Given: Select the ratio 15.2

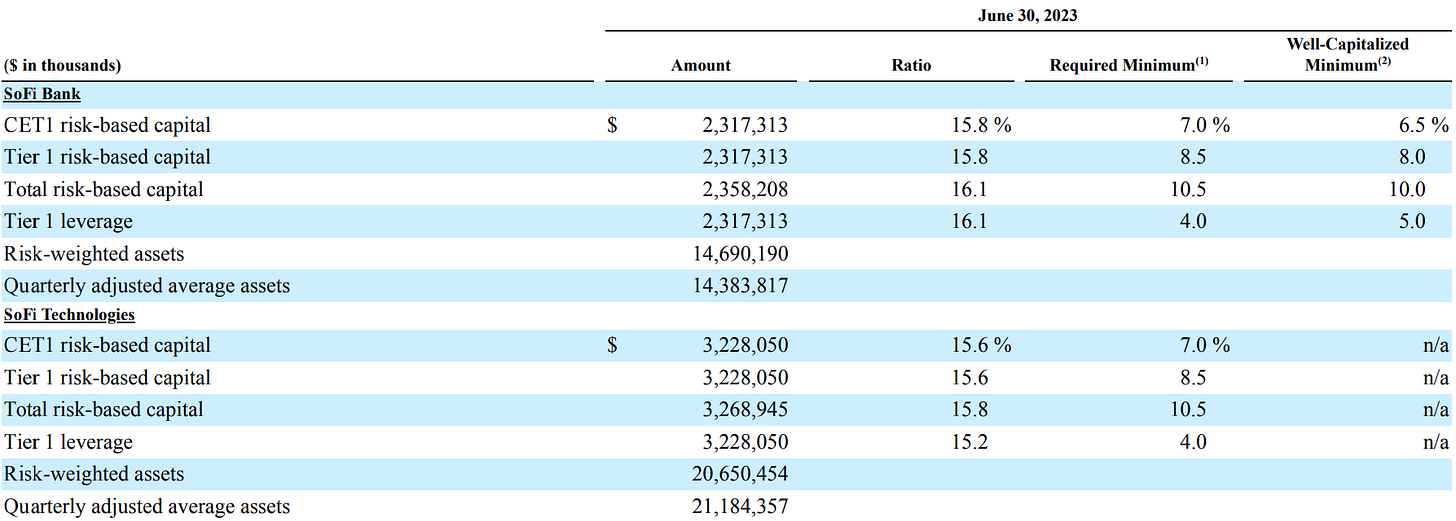Looking at the screenshot, I should pyautogui.click(x=969, y=441).
